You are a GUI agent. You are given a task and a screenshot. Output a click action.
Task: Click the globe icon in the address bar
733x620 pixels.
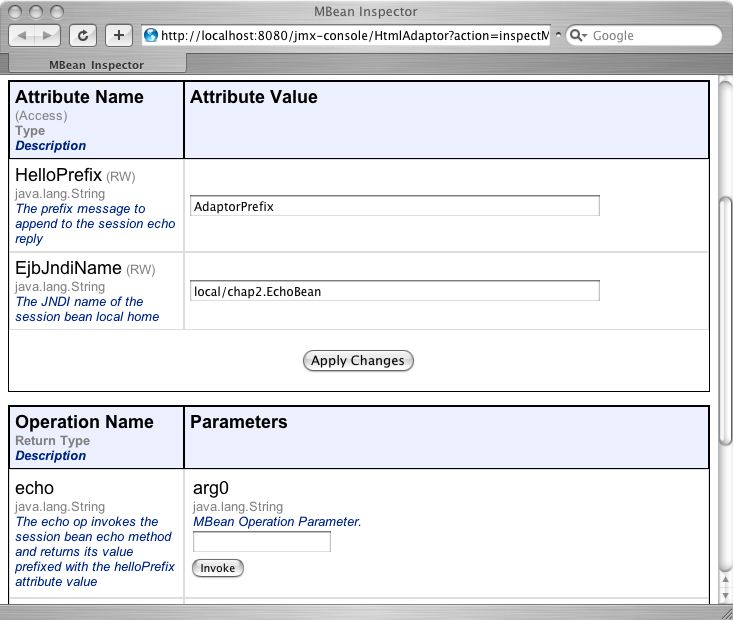[x=151, y=35]
